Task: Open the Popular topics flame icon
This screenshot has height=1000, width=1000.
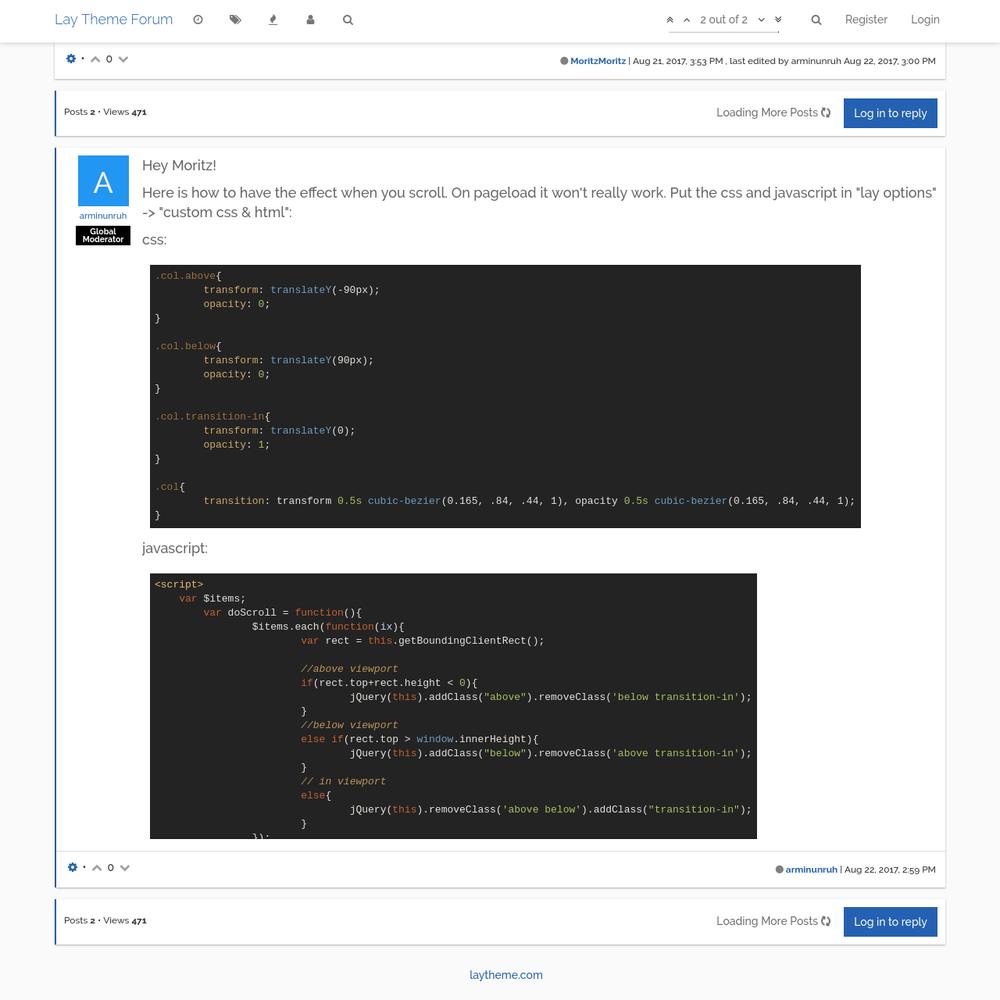Action: point(273,20)
